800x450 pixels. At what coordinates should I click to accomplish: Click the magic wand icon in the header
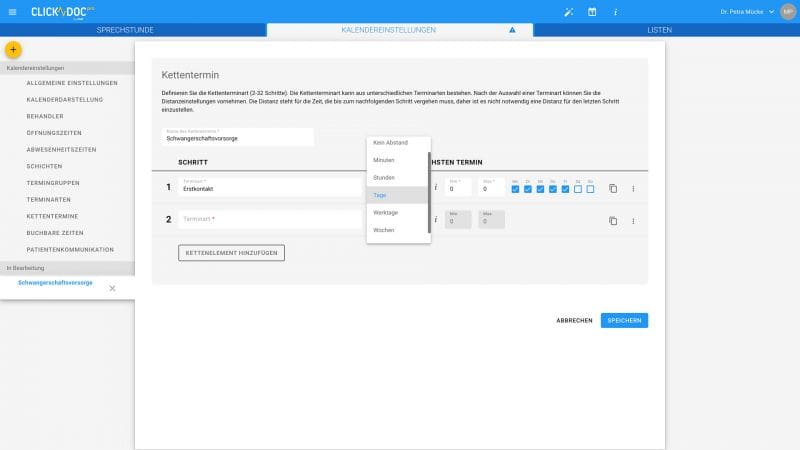click(x=569, y=11)
